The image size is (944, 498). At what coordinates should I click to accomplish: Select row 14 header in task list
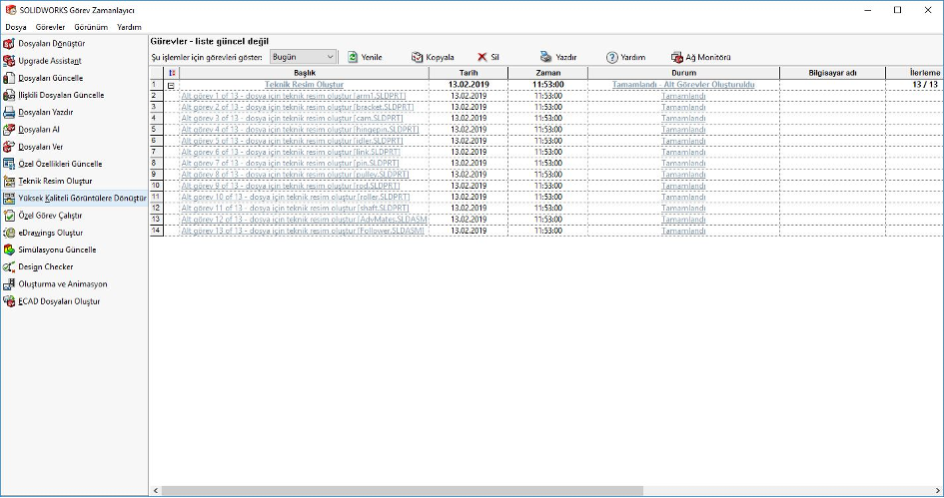pos(156,230)
